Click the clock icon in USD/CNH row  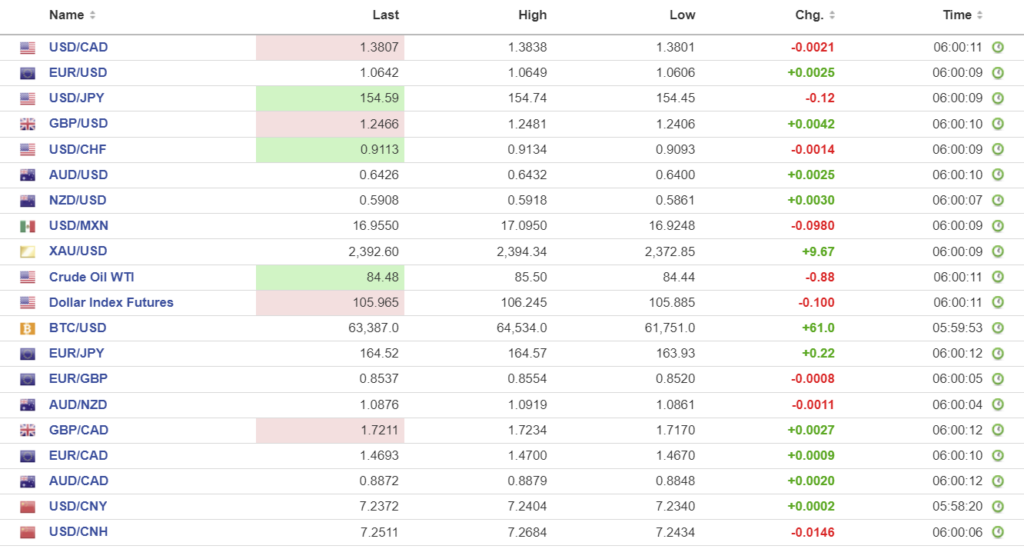[x=997, y=532]
